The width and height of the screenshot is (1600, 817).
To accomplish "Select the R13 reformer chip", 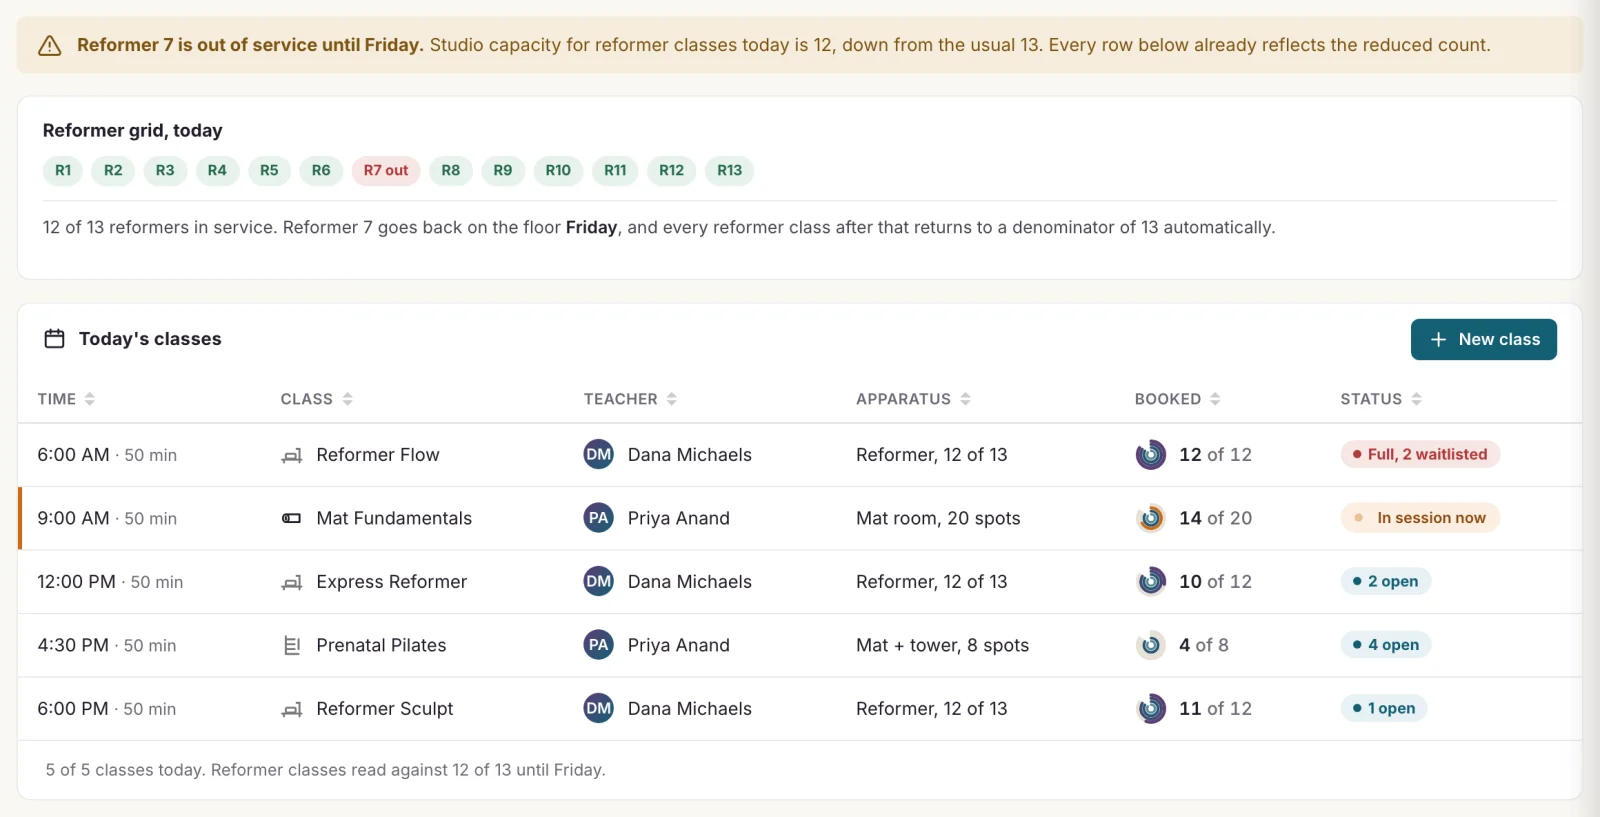I will 730,171.
